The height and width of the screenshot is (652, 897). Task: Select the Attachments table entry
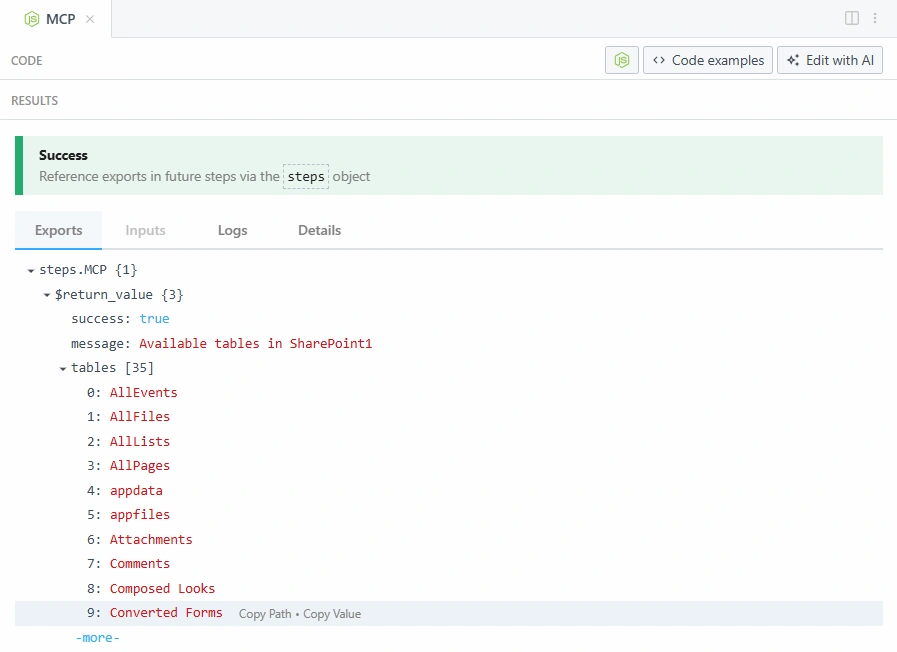pos(151,540)
